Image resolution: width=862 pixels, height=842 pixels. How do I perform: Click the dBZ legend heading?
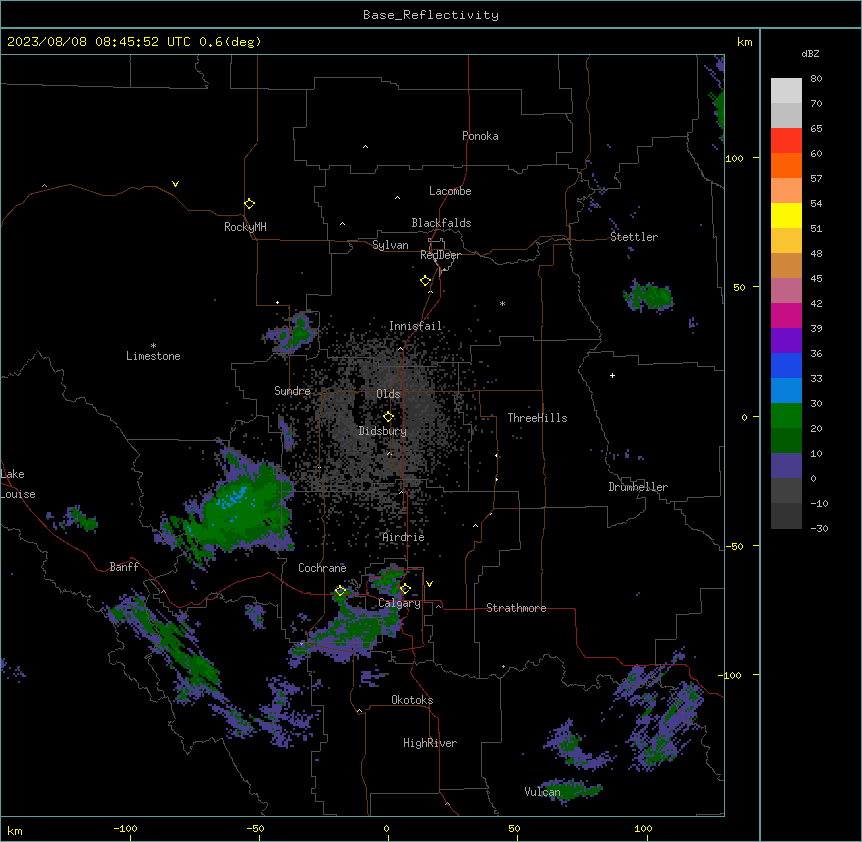(x=810, y=54)
